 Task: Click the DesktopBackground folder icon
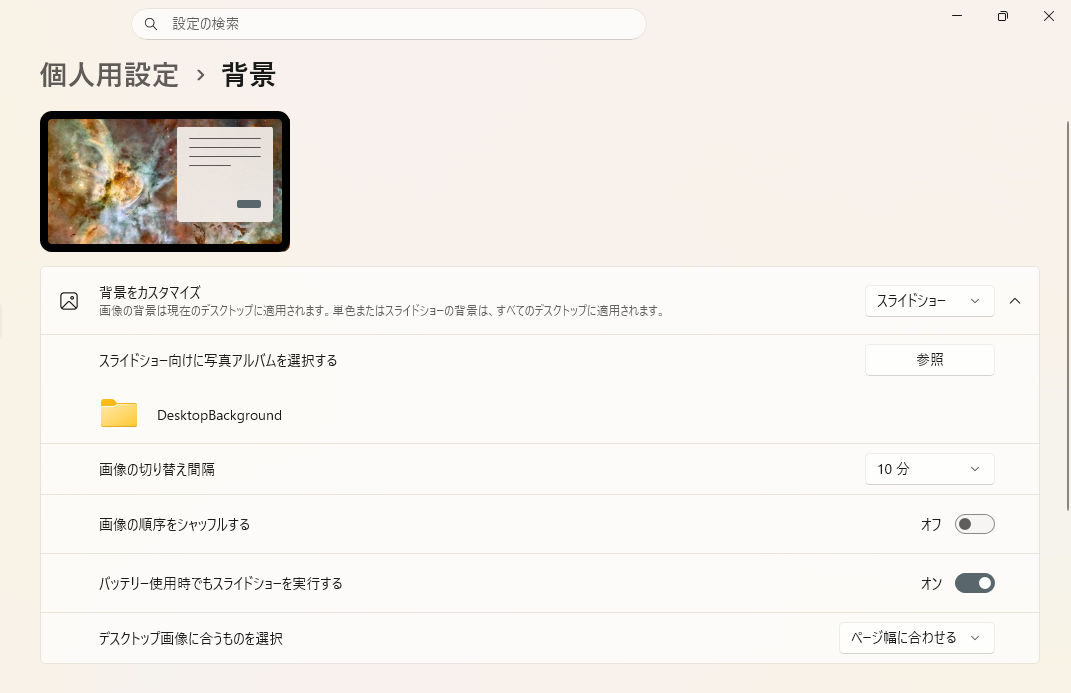click(119, 413)
